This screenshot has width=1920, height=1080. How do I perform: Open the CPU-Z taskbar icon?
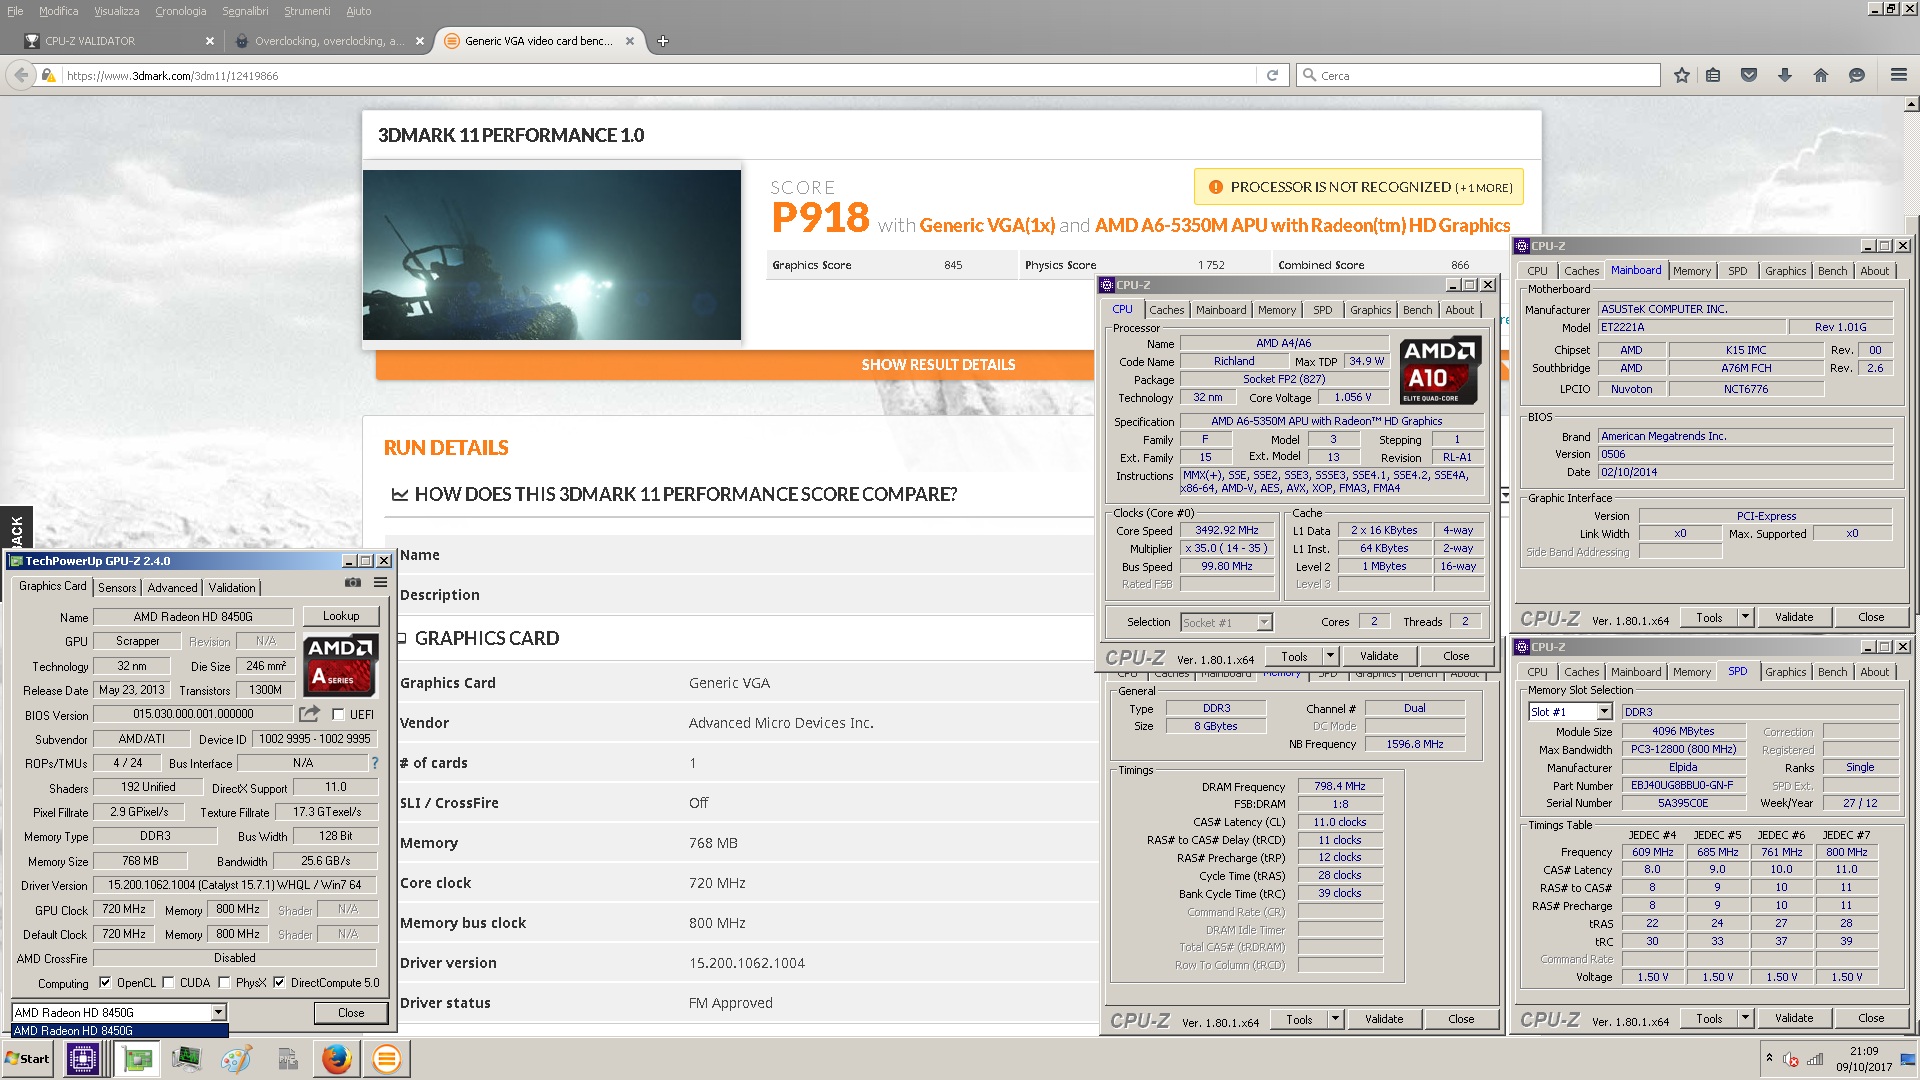83,1059
